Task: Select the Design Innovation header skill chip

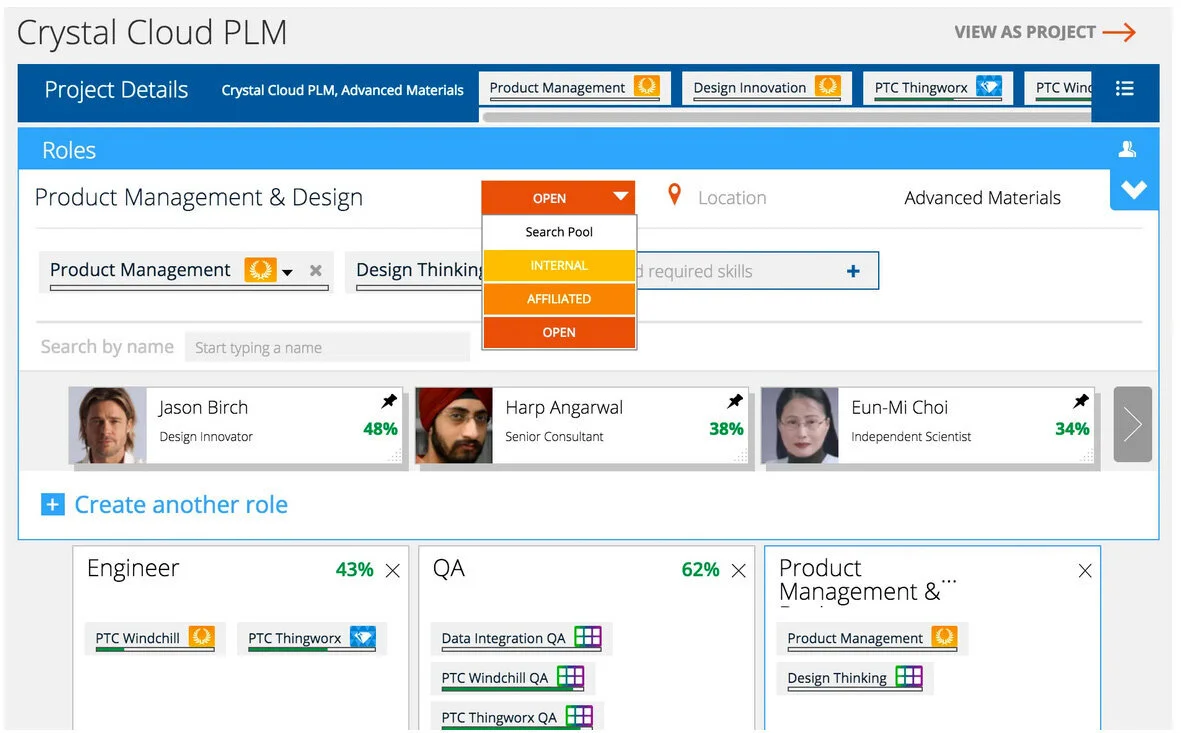Action: 767,88
